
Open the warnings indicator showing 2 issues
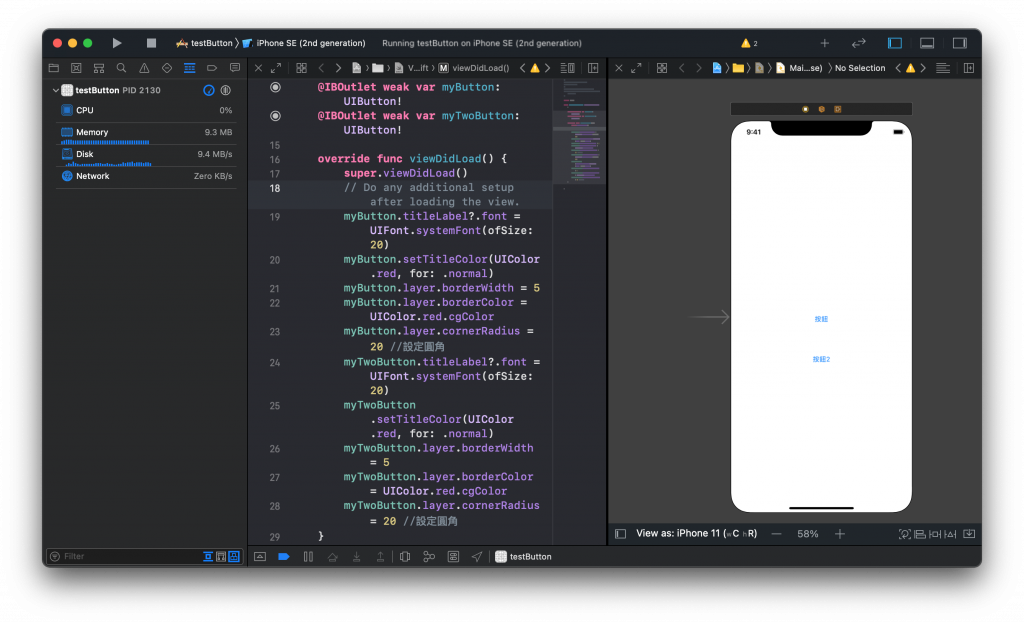point(749,43)
